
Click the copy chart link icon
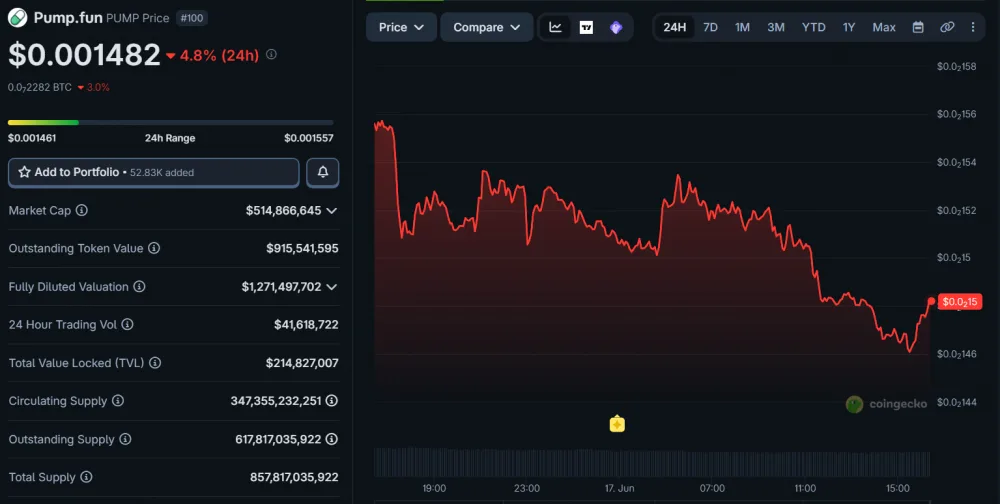point(947,27)
